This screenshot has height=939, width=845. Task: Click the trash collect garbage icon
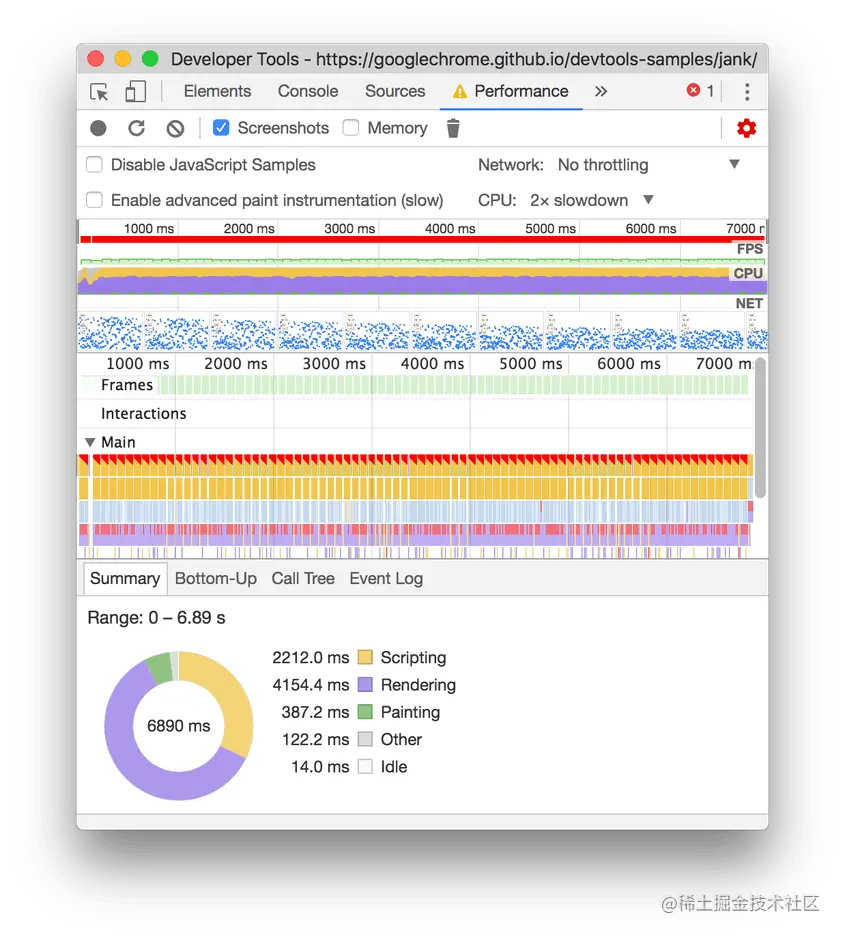pyautogui.click(x=453, y=128)
